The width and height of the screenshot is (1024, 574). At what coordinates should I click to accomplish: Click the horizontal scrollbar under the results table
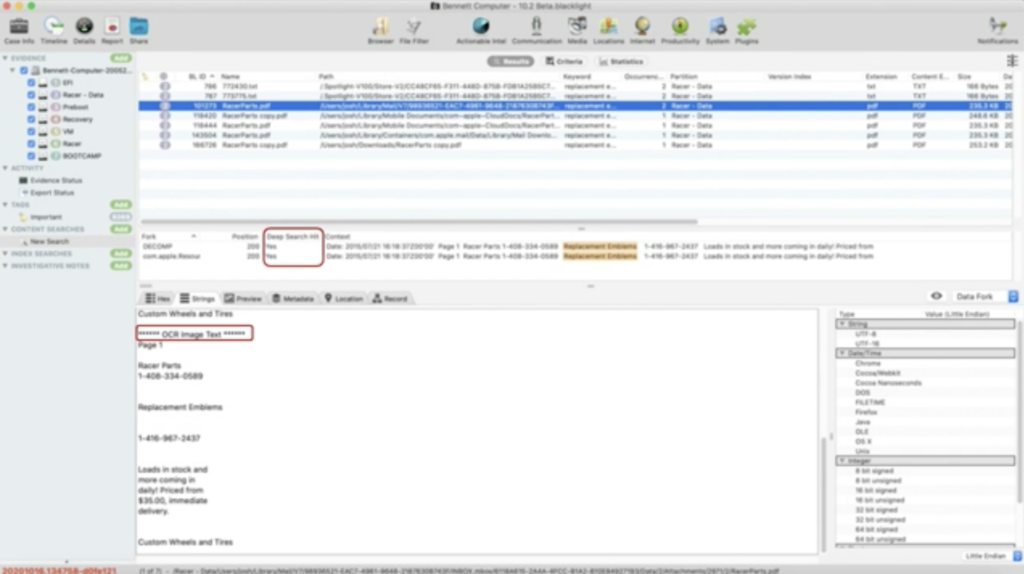(419, 221)
